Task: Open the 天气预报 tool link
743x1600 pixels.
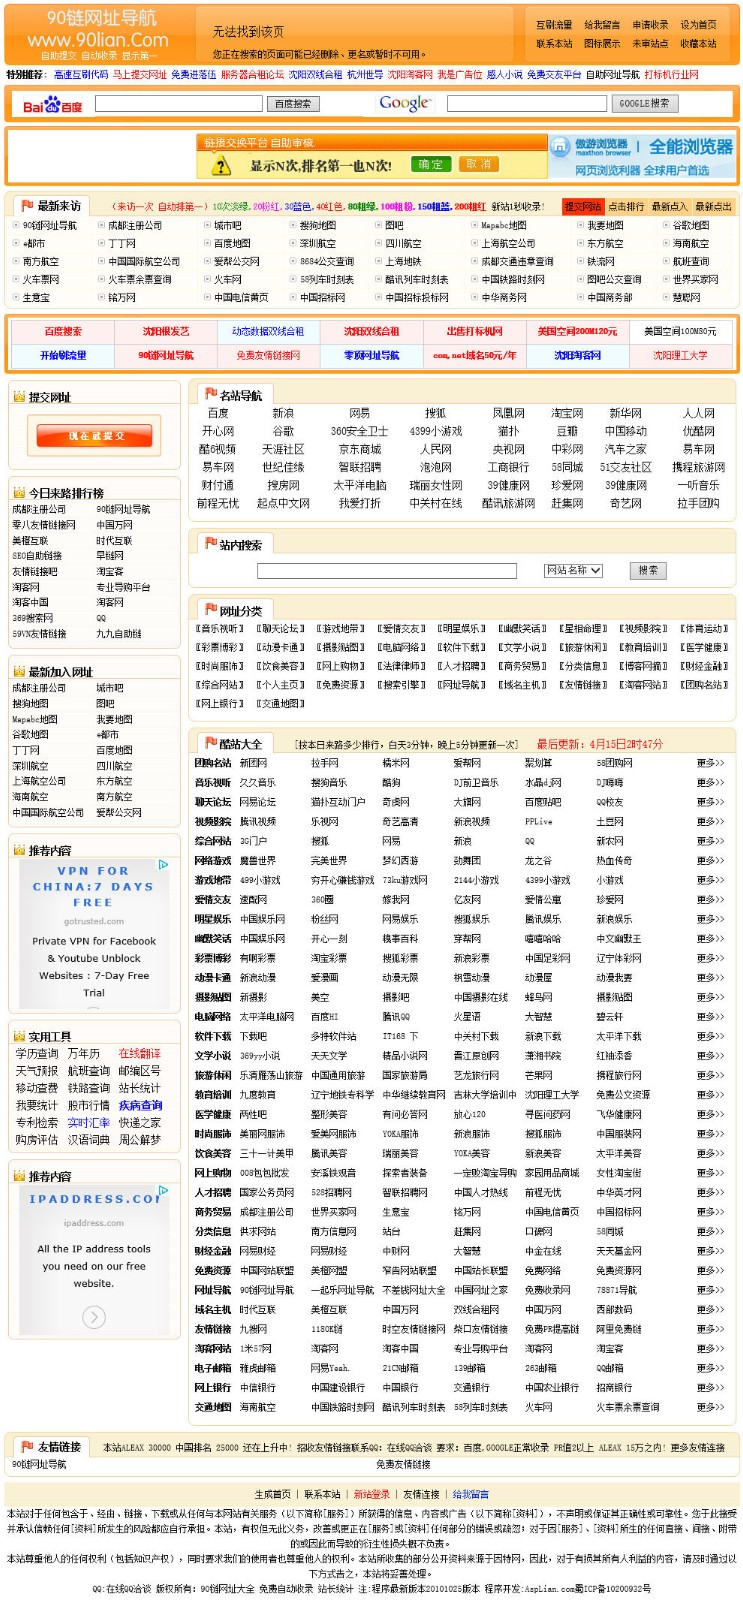Action: click(37, 1071)
